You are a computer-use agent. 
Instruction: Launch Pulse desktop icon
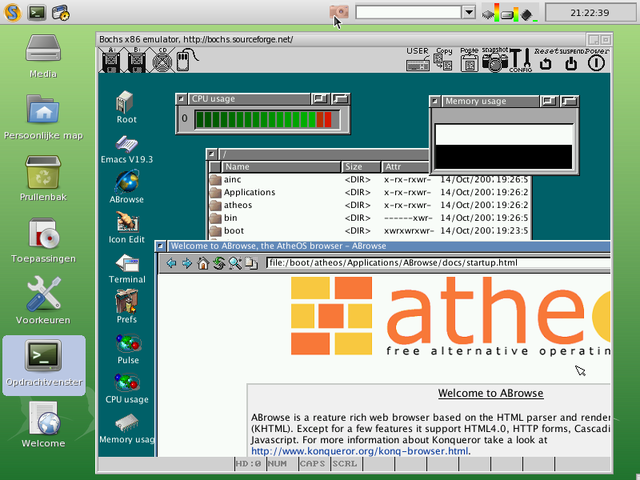coord(128,349)
